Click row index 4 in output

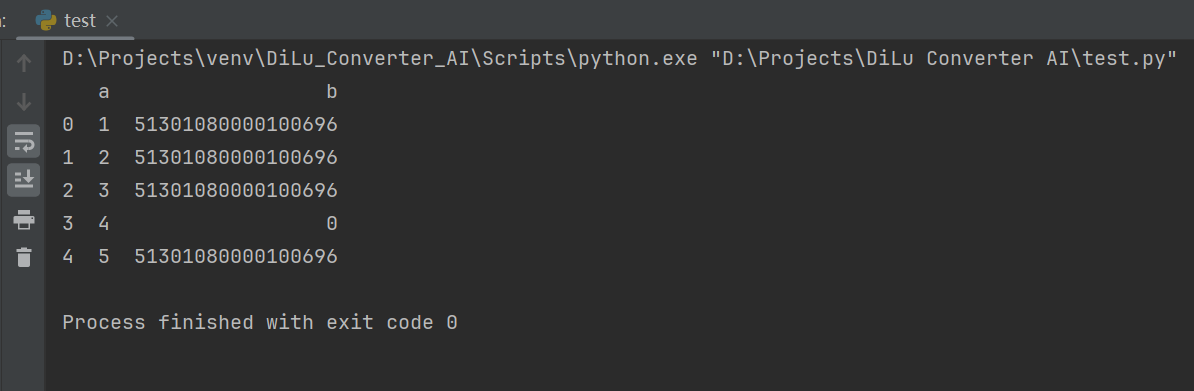68,257
